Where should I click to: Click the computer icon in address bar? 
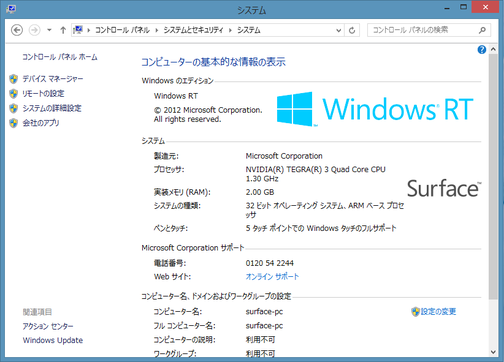coord(78,30)
